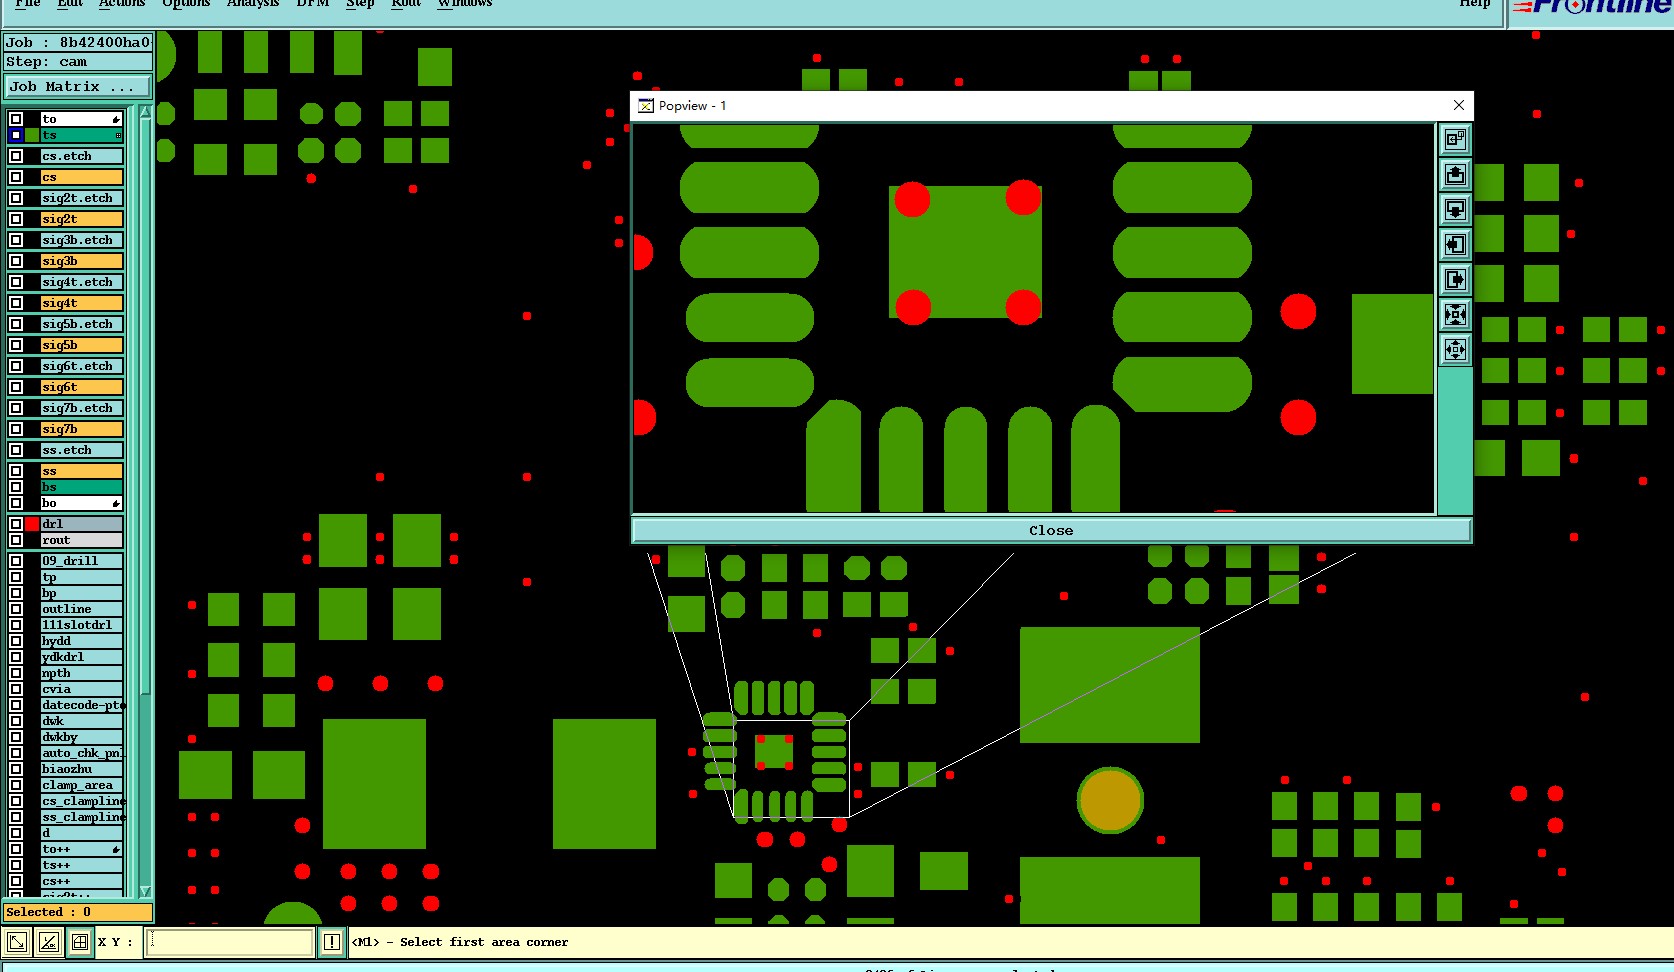Screen dimensions: 1674x972
Task: Select the sig6t.etch layer name
Action: tap(81, 366)
